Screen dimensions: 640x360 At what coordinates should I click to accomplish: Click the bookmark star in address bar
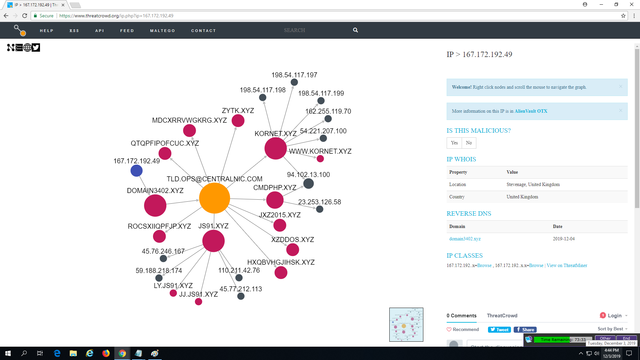click(x=623, y=16)
